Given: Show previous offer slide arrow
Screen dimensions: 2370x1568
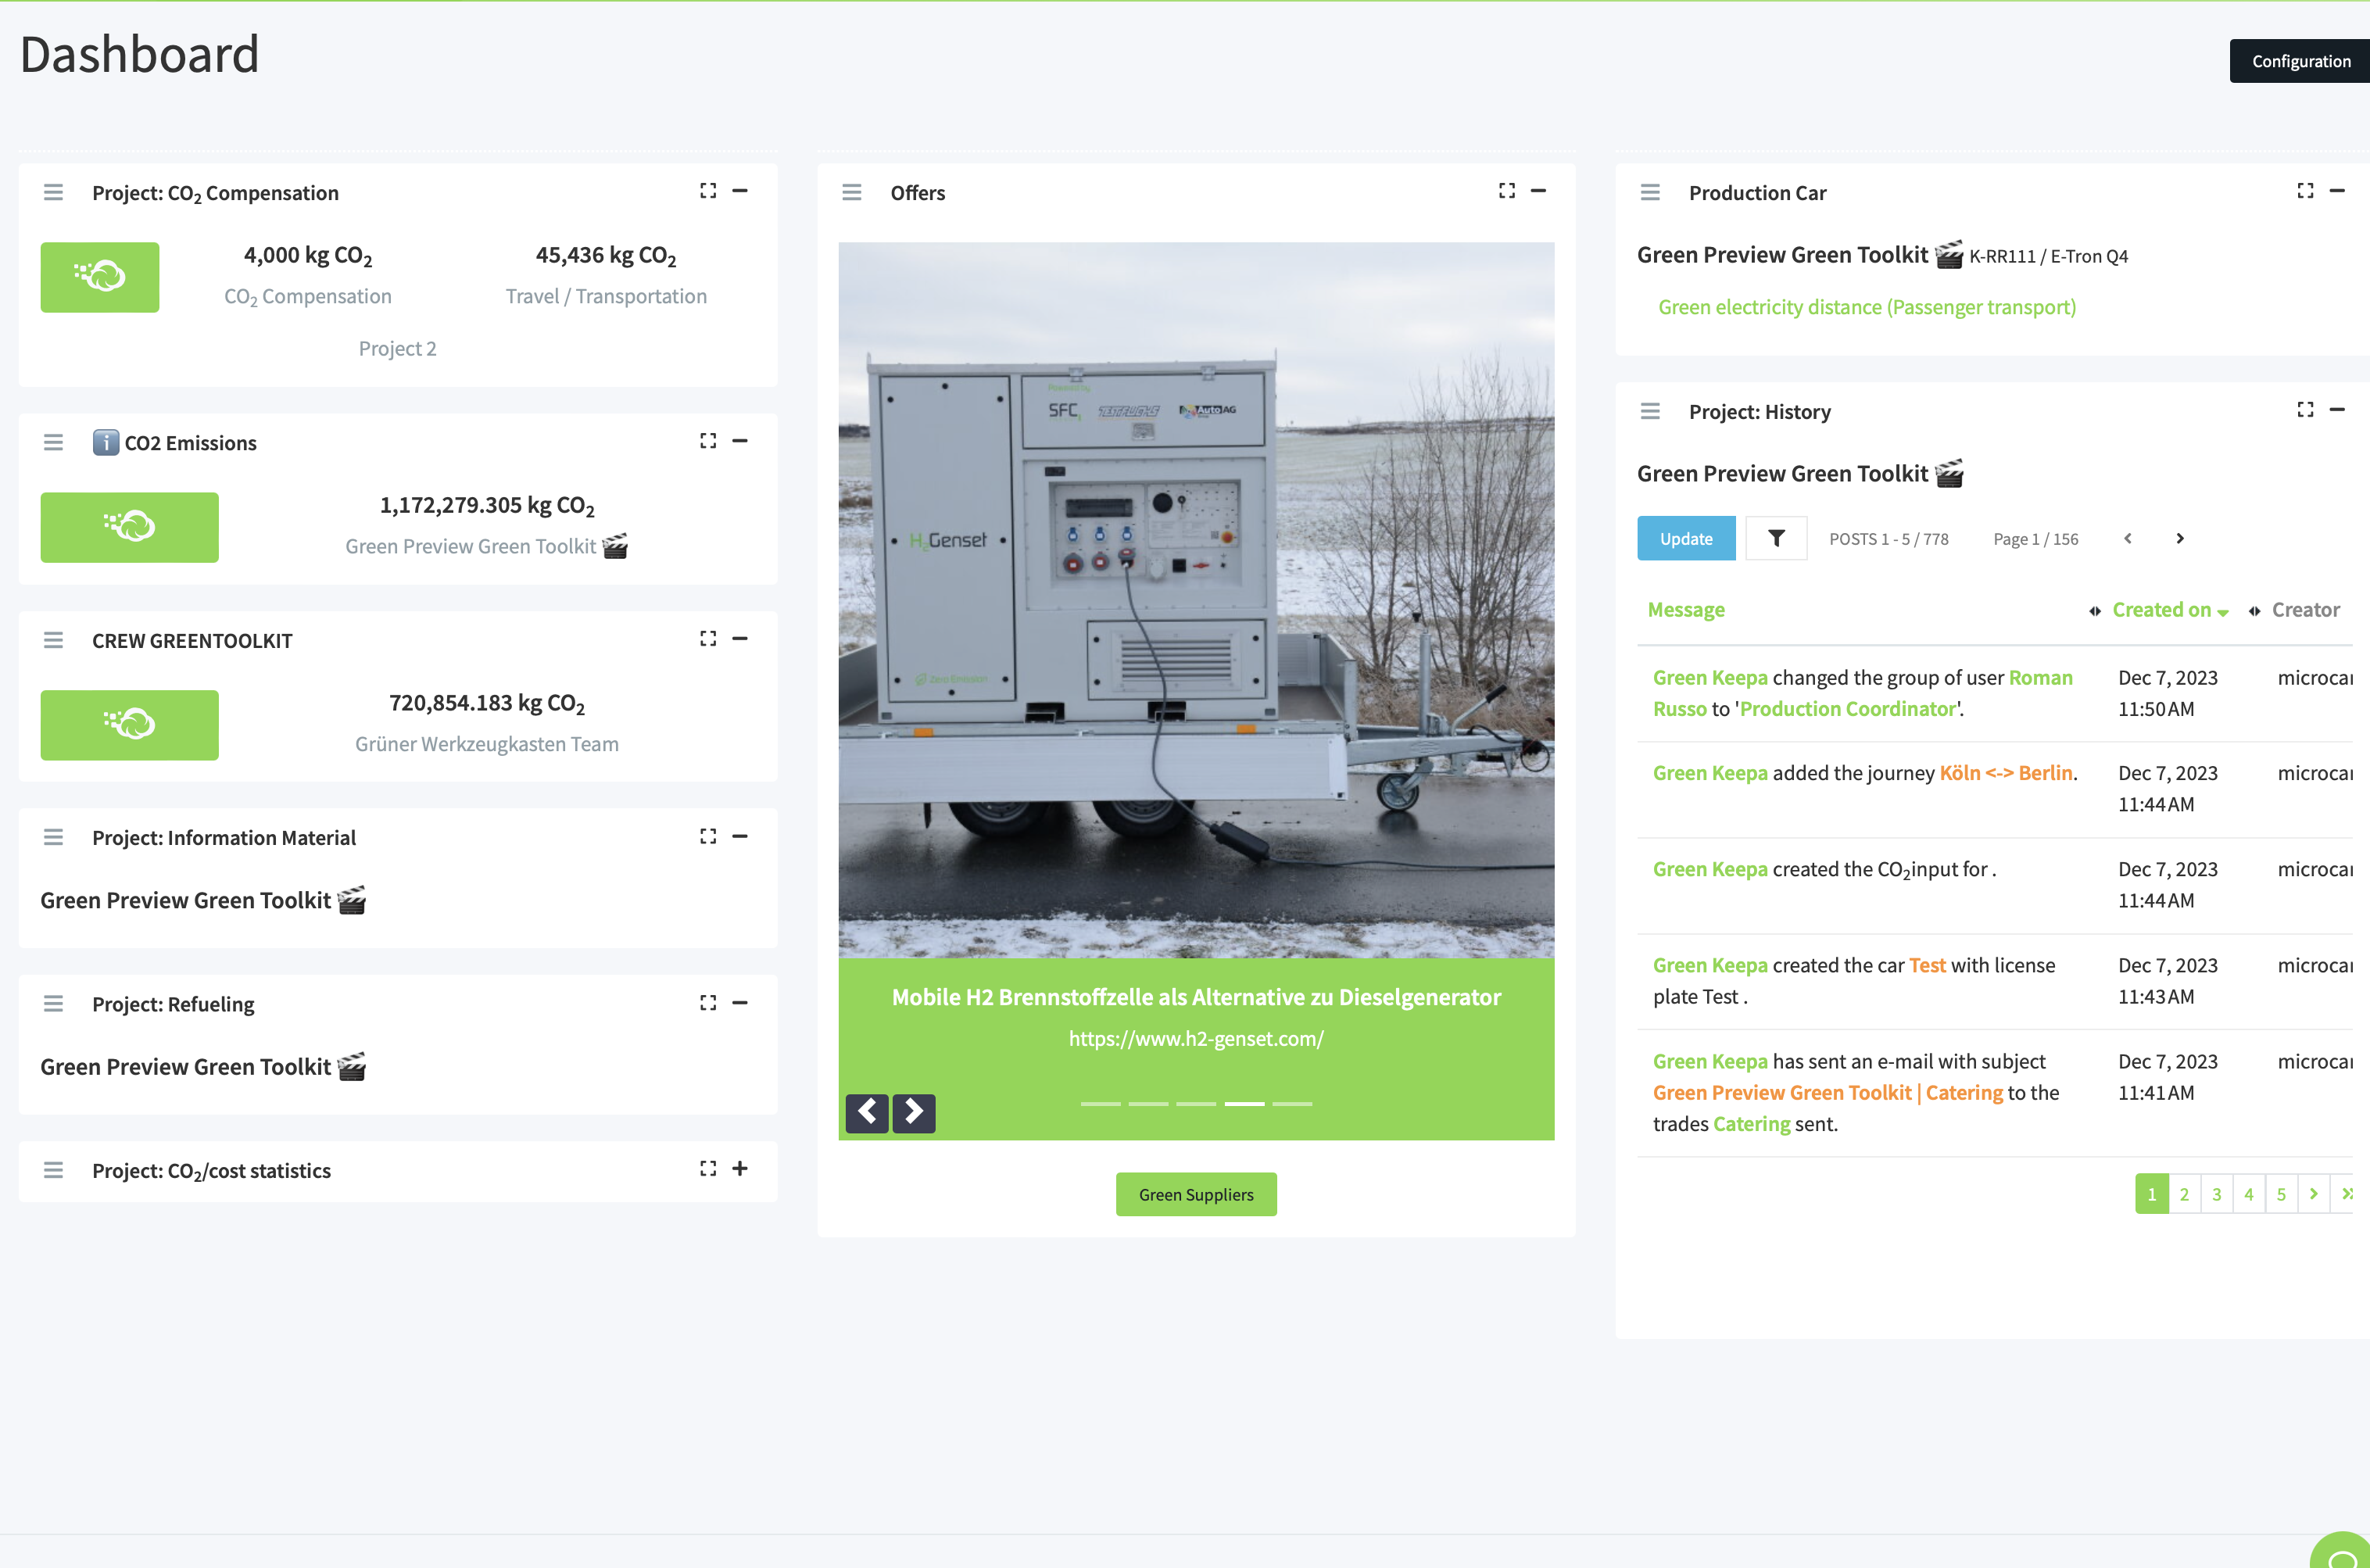Looking at the screenshot, I should (867, 1112).
